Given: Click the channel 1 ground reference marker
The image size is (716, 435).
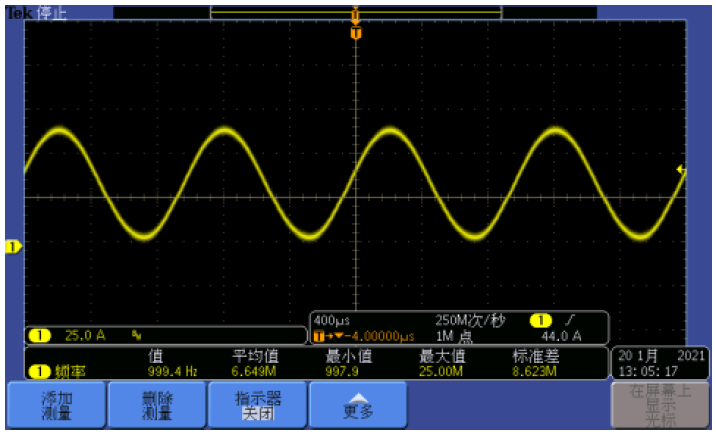Looking at the screenshot, I should (13, 246).
